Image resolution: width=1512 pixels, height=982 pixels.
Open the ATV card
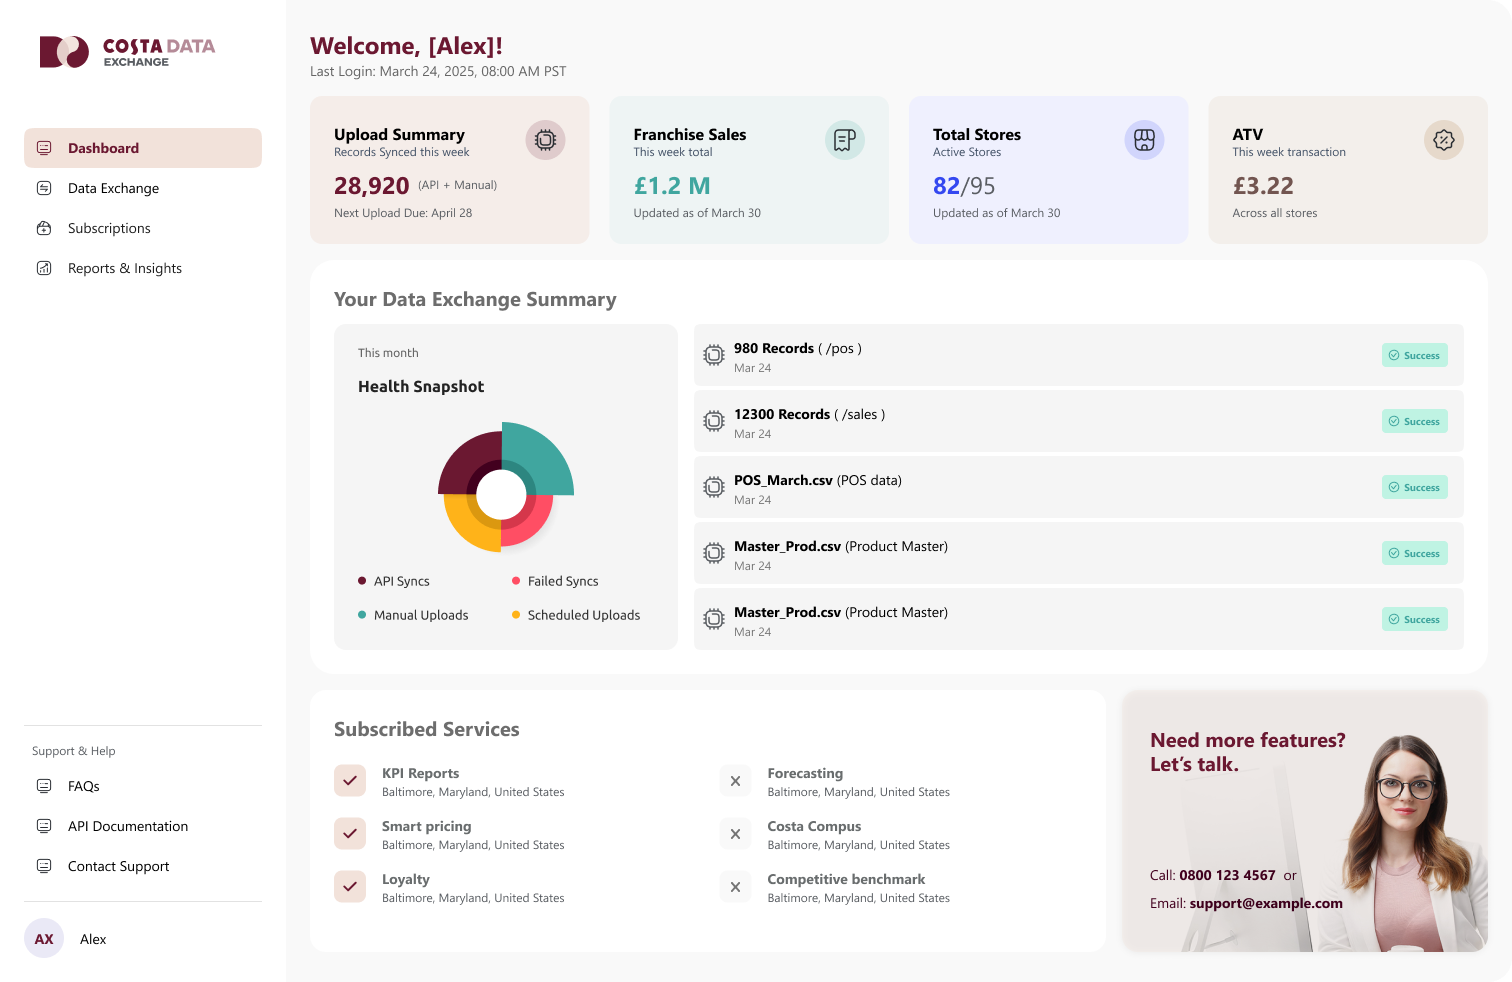pyautogui.click(x=1348, y=170)
